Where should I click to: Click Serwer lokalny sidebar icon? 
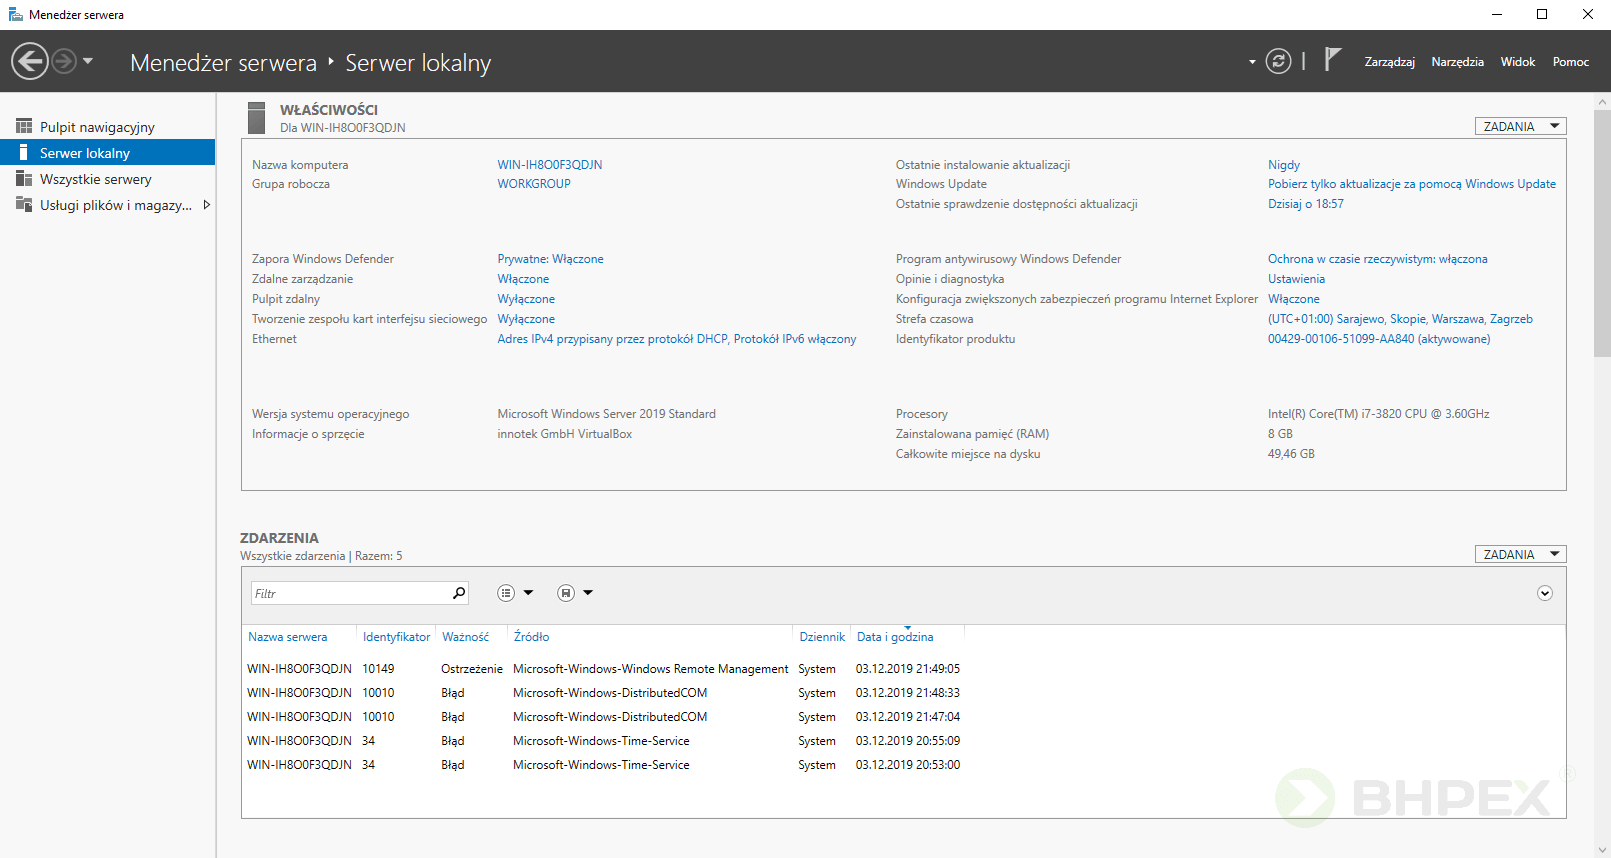pos(24,152)
